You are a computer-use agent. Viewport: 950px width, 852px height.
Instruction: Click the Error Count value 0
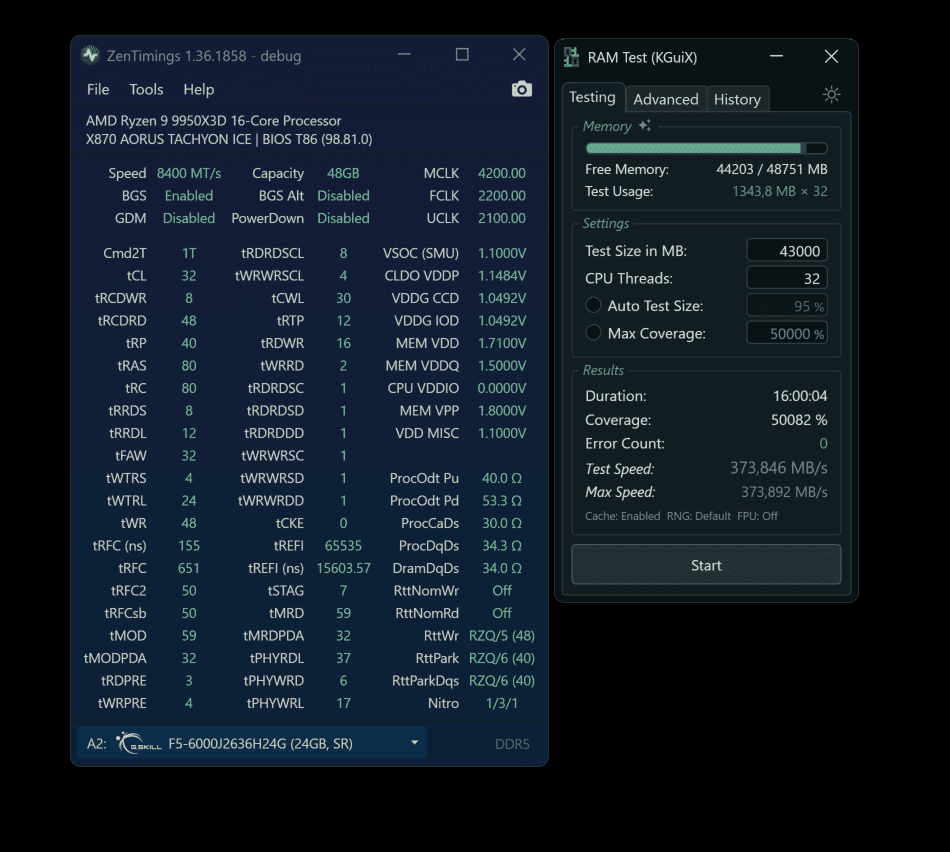coord(823,444)
